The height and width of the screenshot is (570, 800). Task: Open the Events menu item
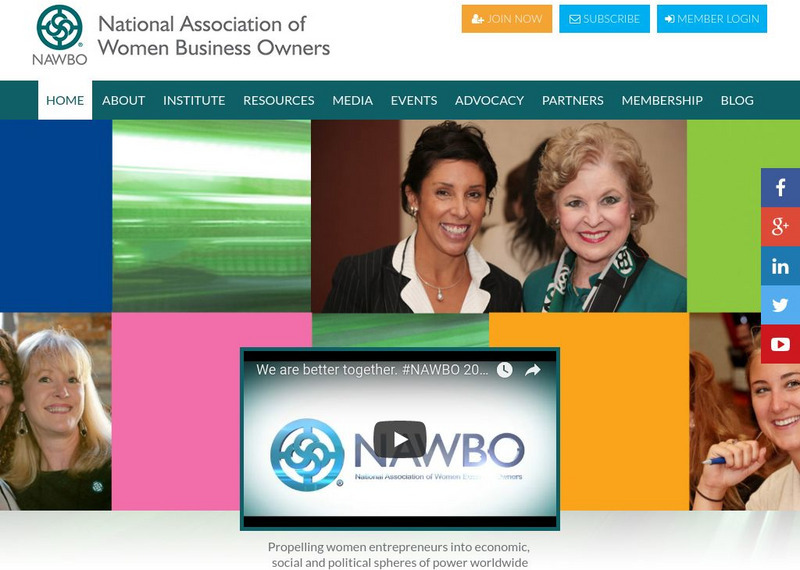[414, 100]
